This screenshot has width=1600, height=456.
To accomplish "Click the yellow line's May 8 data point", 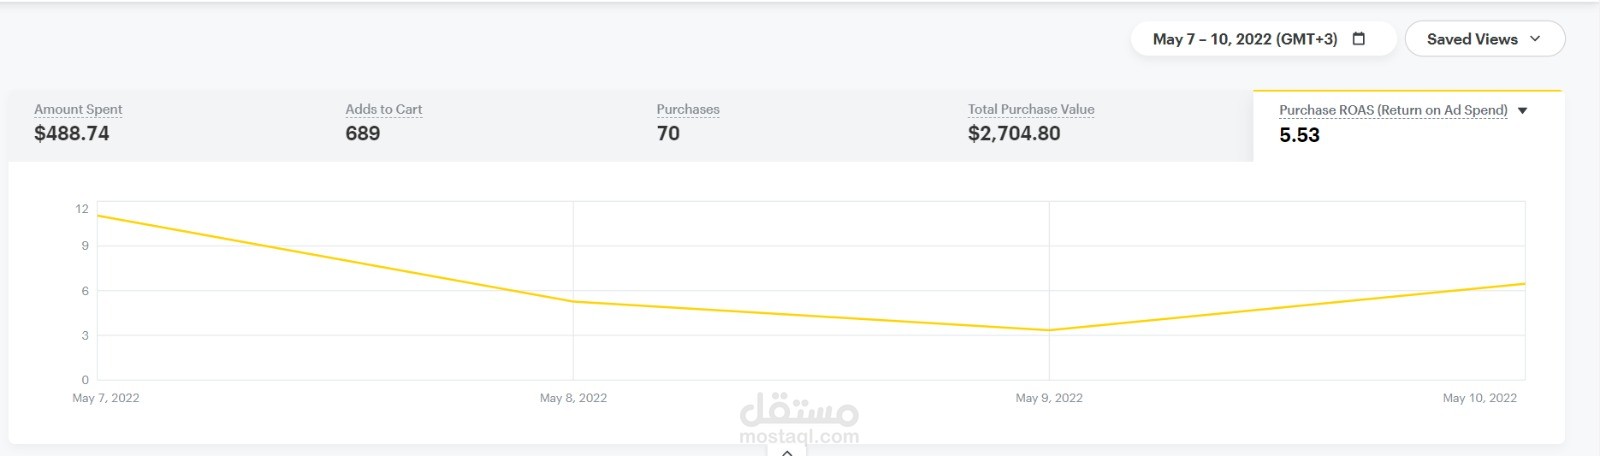I will click(x=573, y=301).
